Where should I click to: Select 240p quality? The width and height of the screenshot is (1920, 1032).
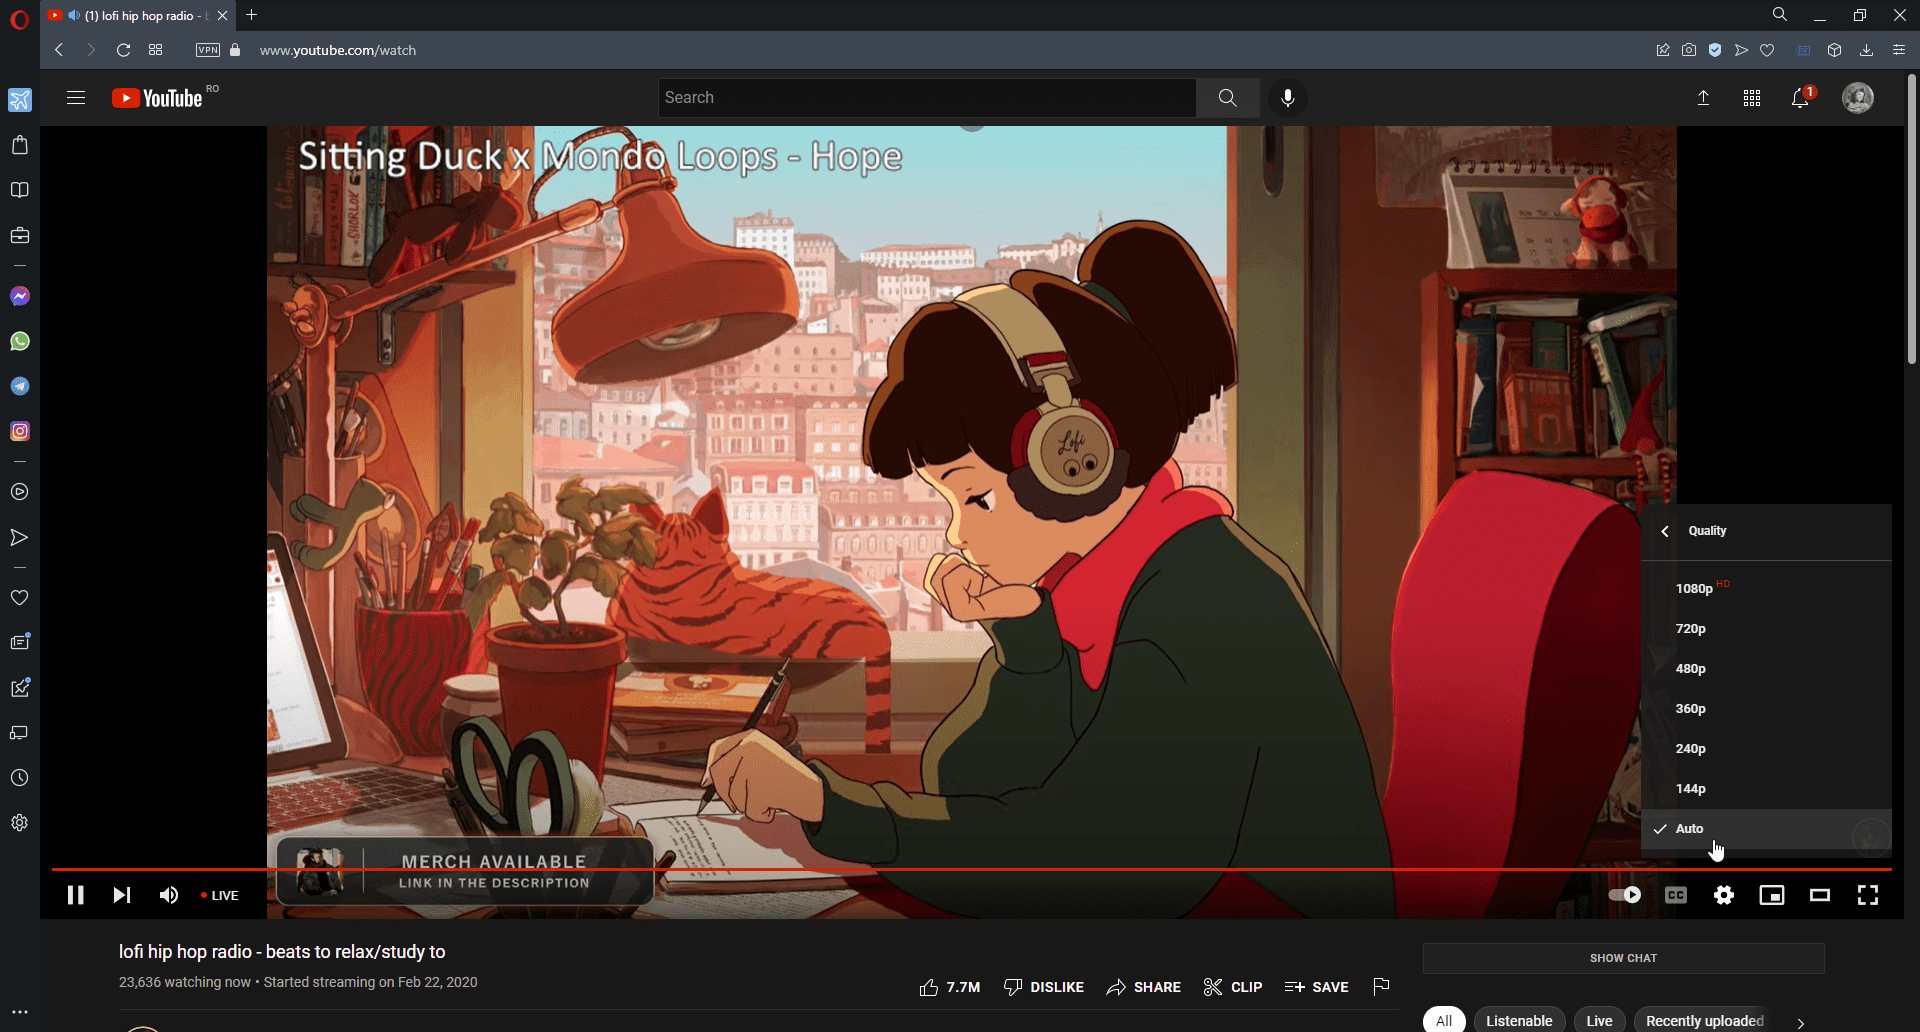click(x=1766, y=749)
